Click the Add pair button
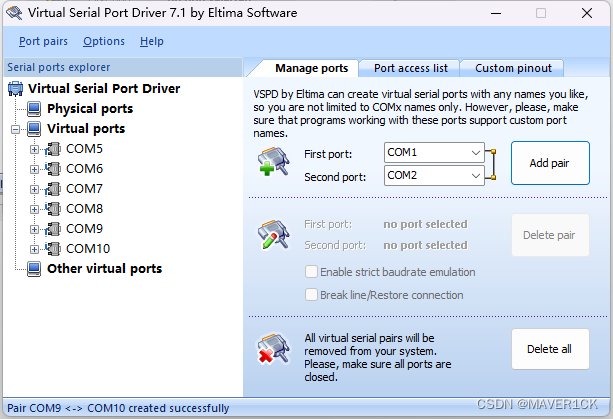The height and width of the screenshot is (419, 613). pyautogui.click(x=550, y=163)
